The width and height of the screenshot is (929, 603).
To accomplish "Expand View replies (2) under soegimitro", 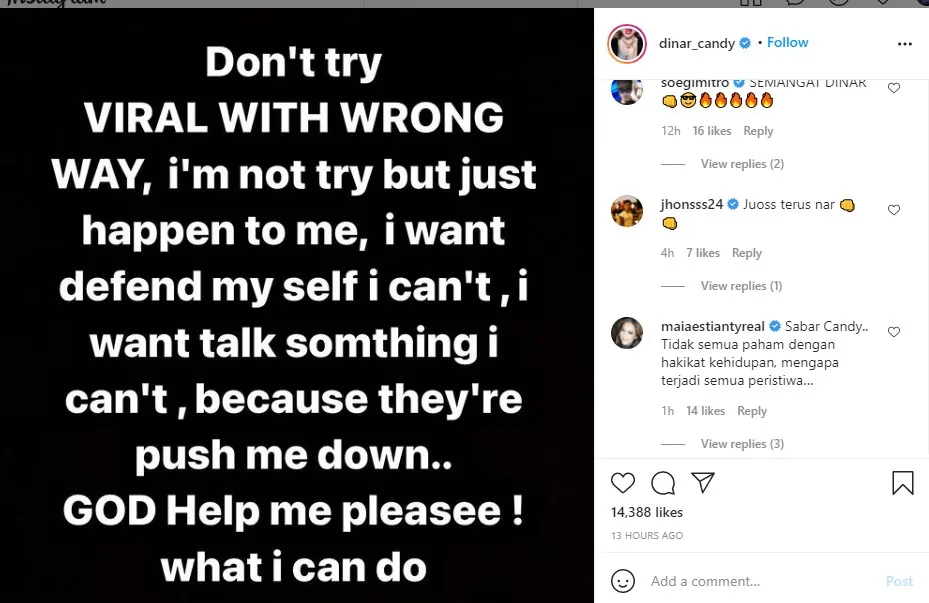I will coord(742,163).
